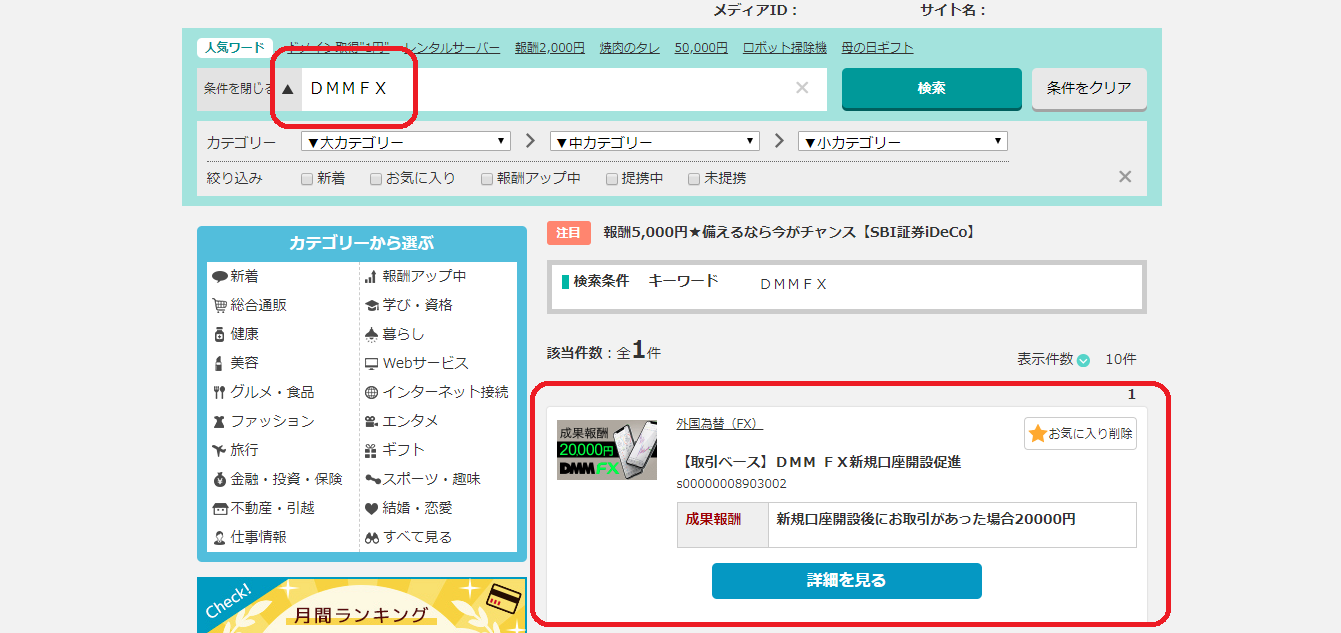Viewport: 1341px width, 633px height.
Task: Select the 報酬2,000円 popular word link
Action: (x=550, y=48)
